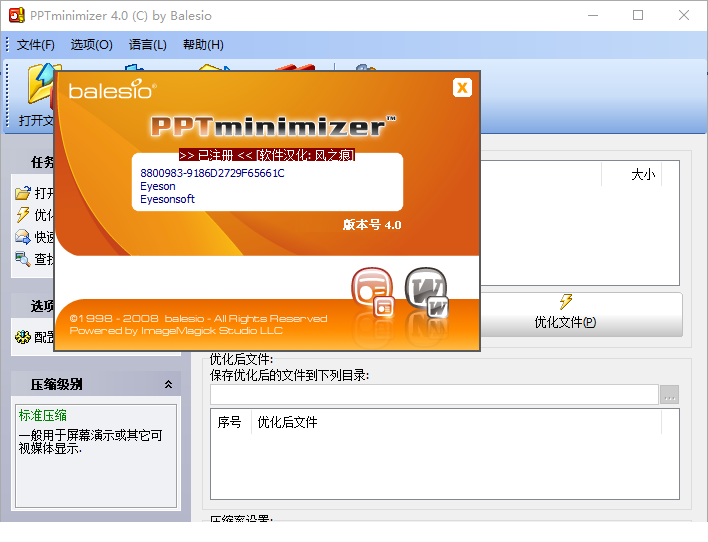Click the configuration gear icon under options
The height and width of the screenshot is (542, 708).
pos(23,336)
